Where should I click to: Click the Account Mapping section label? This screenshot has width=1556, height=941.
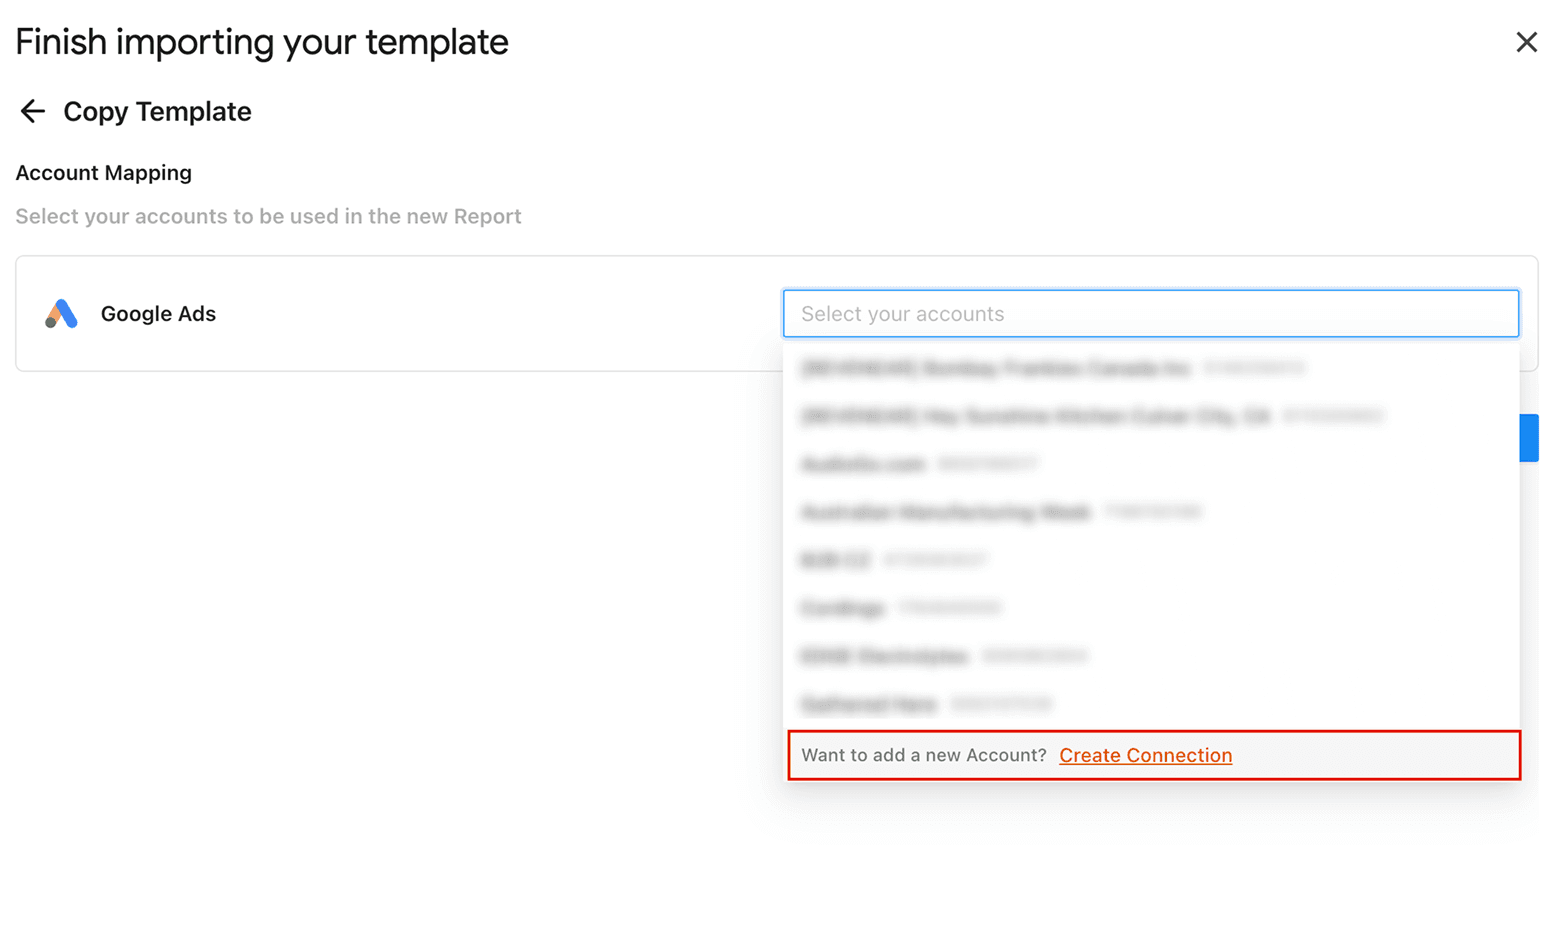103,172
